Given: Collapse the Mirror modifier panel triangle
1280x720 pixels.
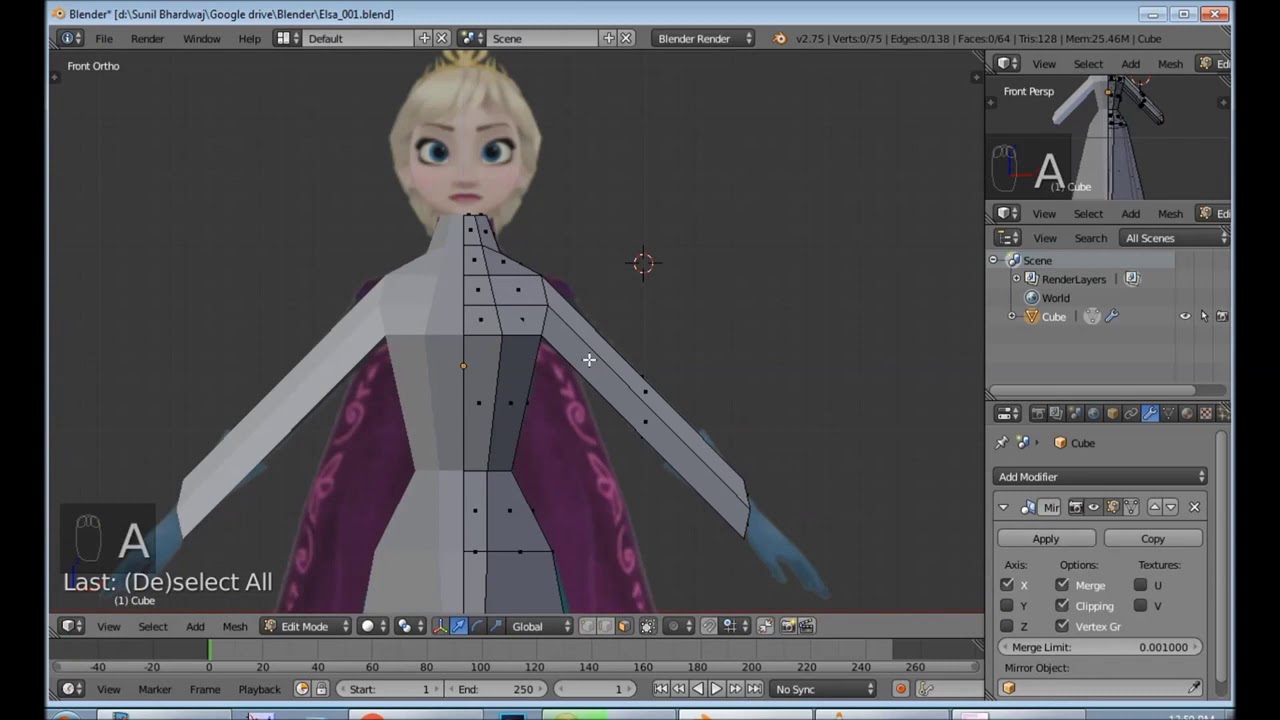Looking at the screenshot, I should point(1004,507).
